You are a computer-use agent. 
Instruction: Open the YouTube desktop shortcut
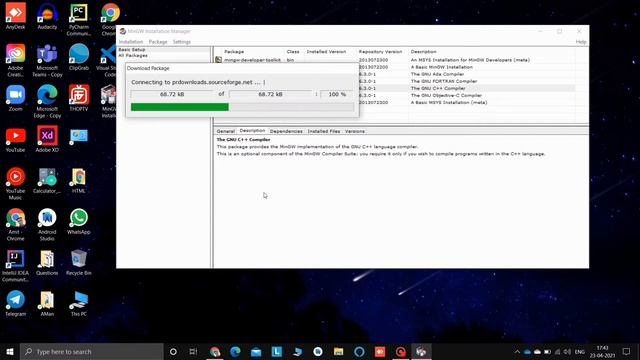(x=16, y=140)
